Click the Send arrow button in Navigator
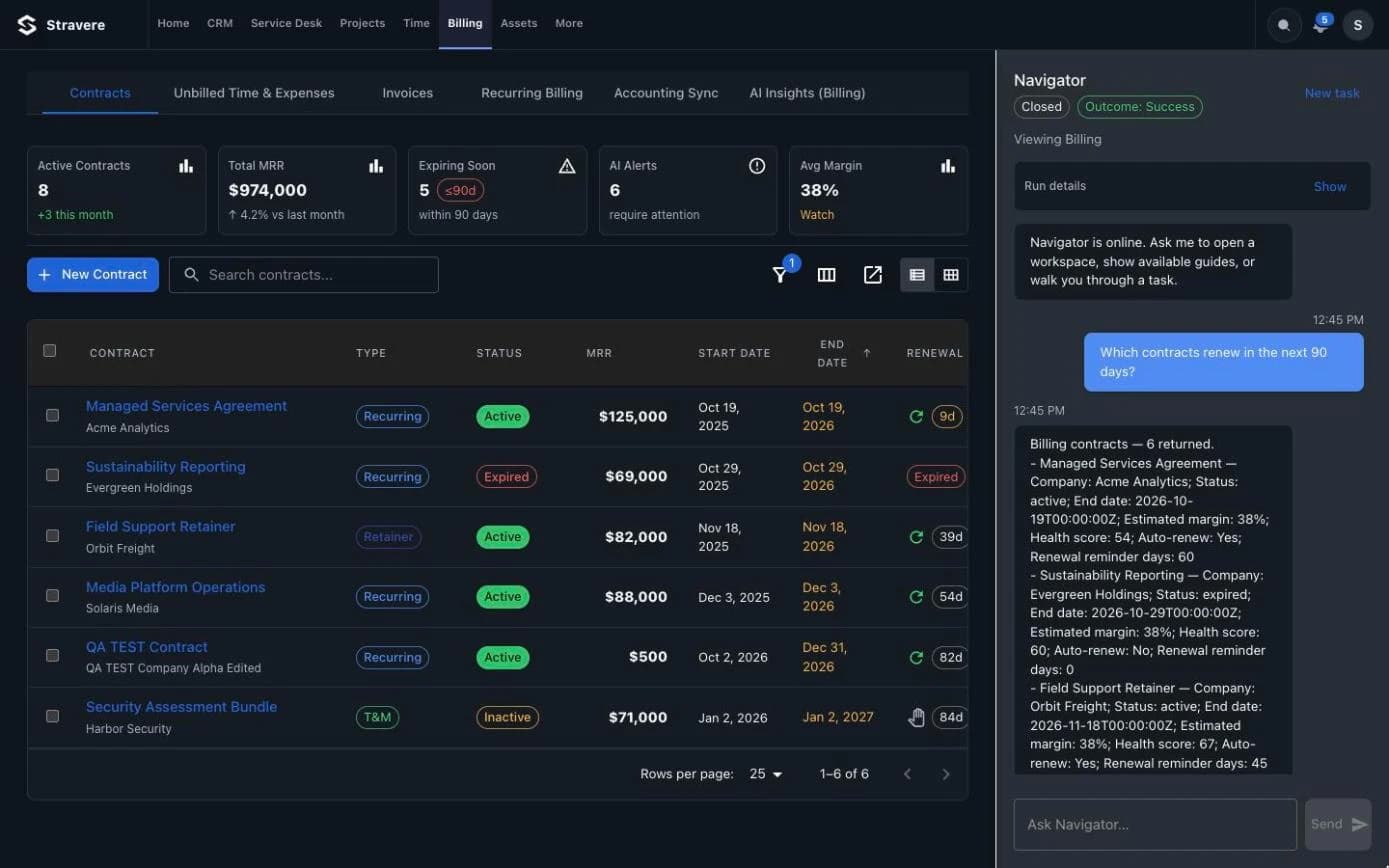Image resolution: width=1389 pixels, height=868 pixels. 1339,824
